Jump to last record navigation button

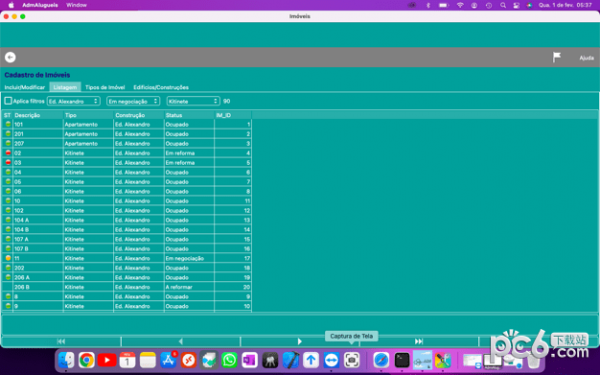(419, 341)
